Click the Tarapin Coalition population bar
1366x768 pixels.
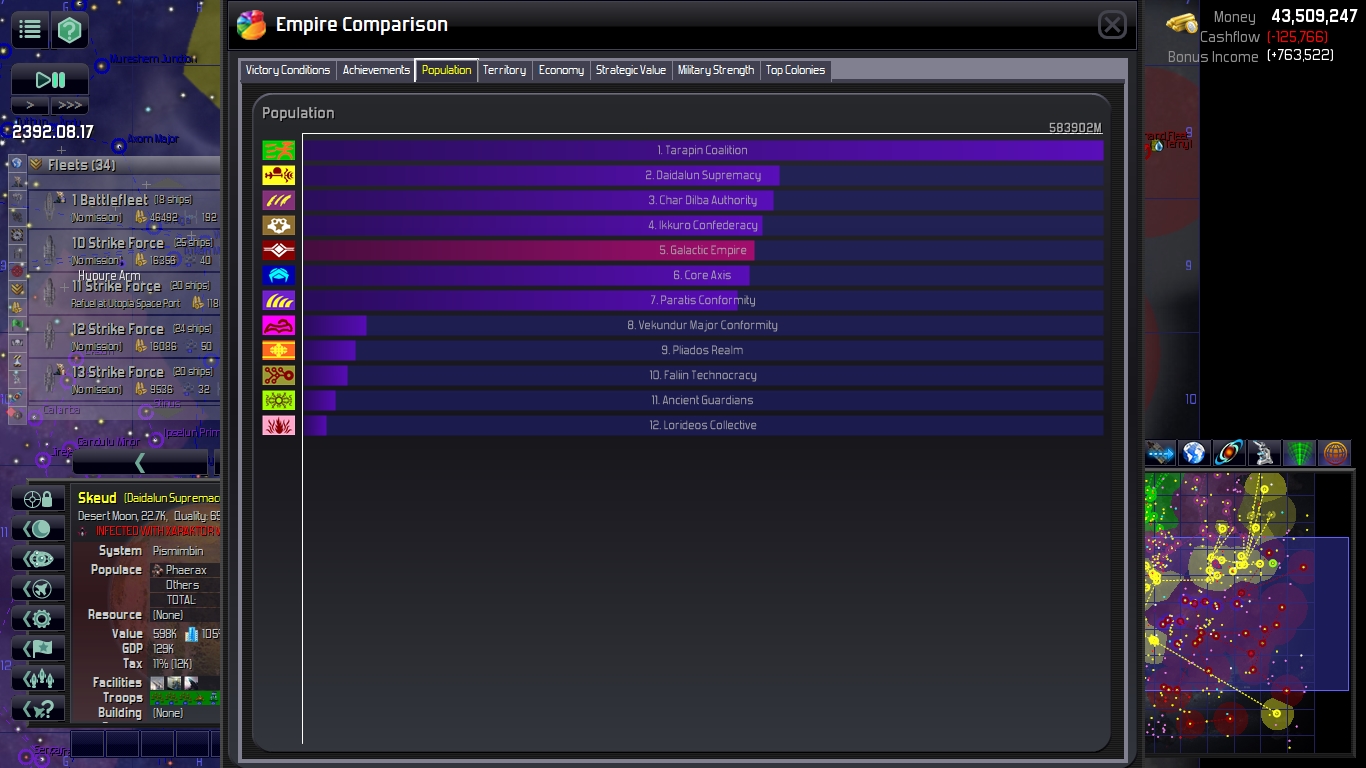coord(703,150)
